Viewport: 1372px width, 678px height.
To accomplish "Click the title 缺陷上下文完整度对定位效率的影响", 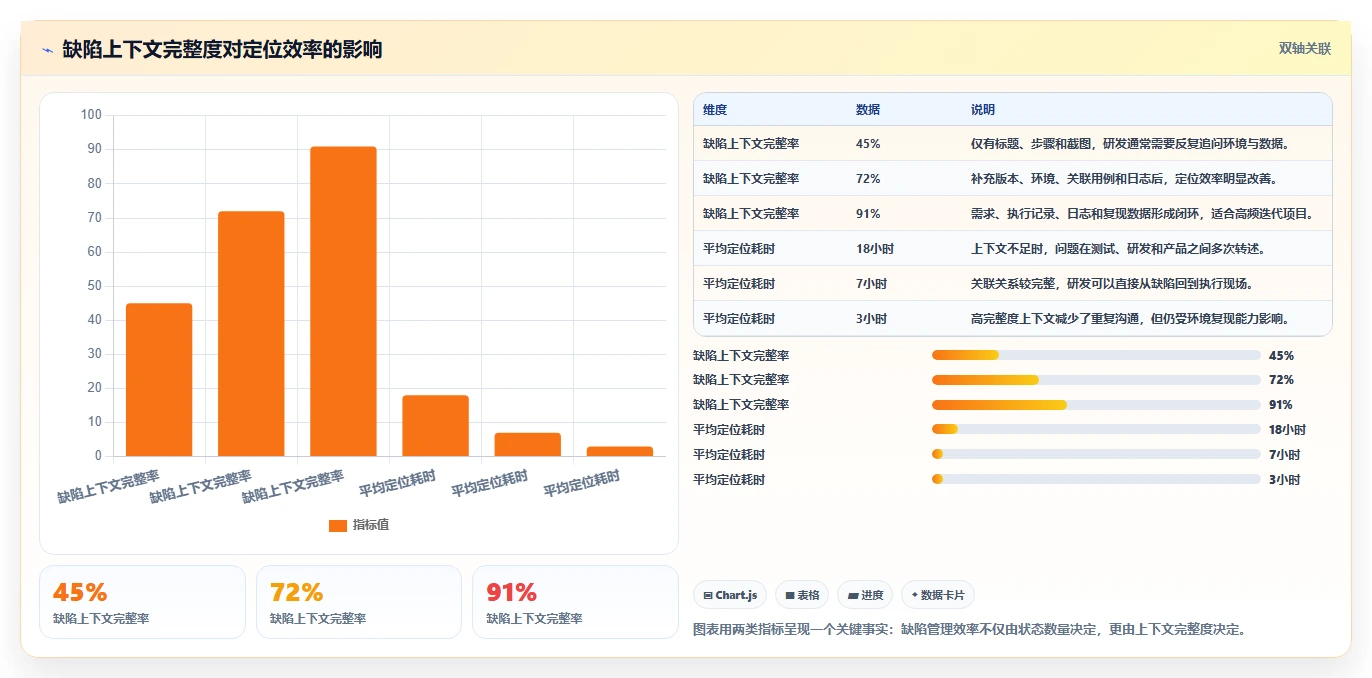I will pos(222,50).
